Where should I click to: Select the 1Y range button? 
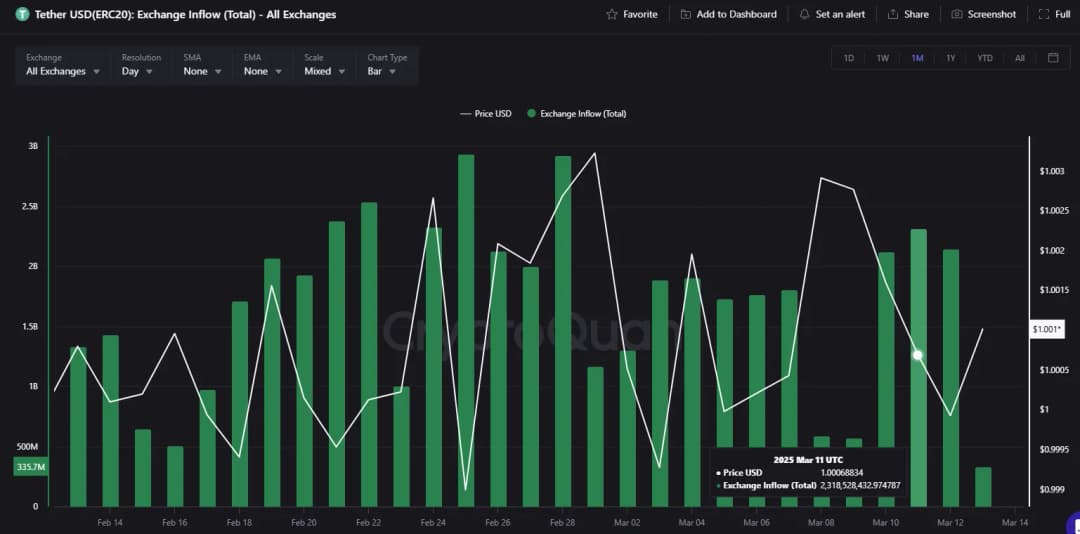951,58
